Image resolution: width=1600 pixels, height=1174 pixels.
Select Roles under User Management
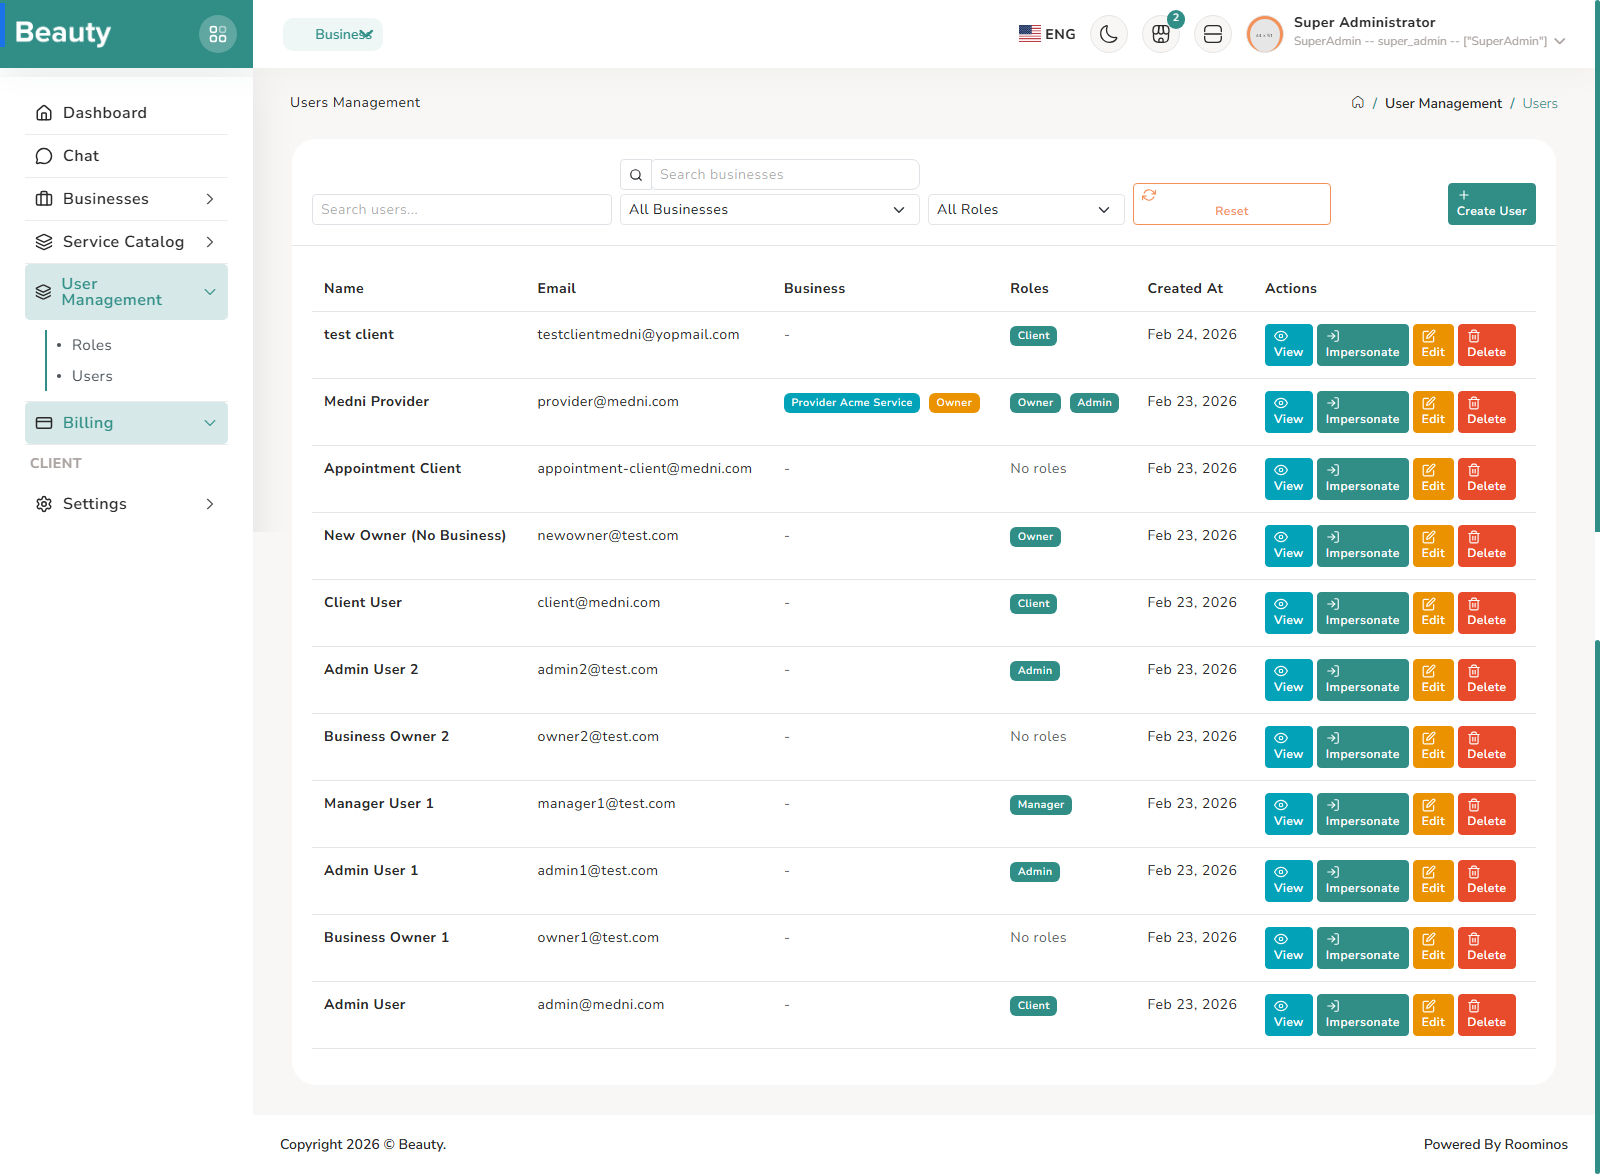(x=91, y=344)
